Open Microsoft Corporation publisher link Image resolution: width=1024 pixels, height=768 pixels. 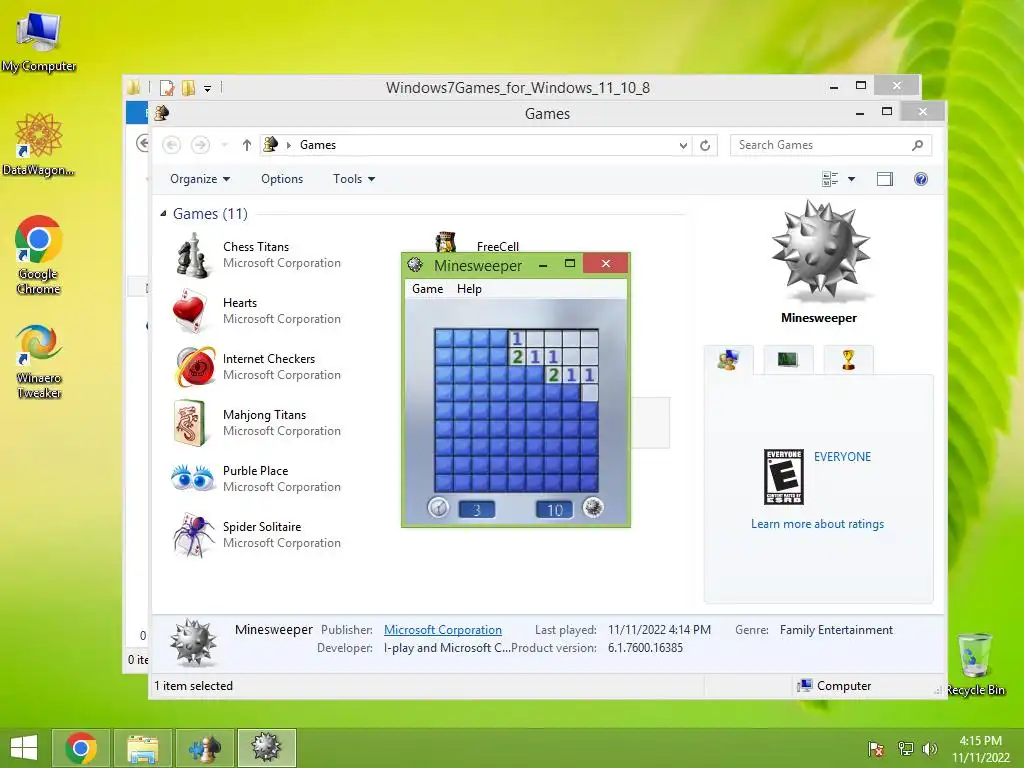click(x=443, y=630)
